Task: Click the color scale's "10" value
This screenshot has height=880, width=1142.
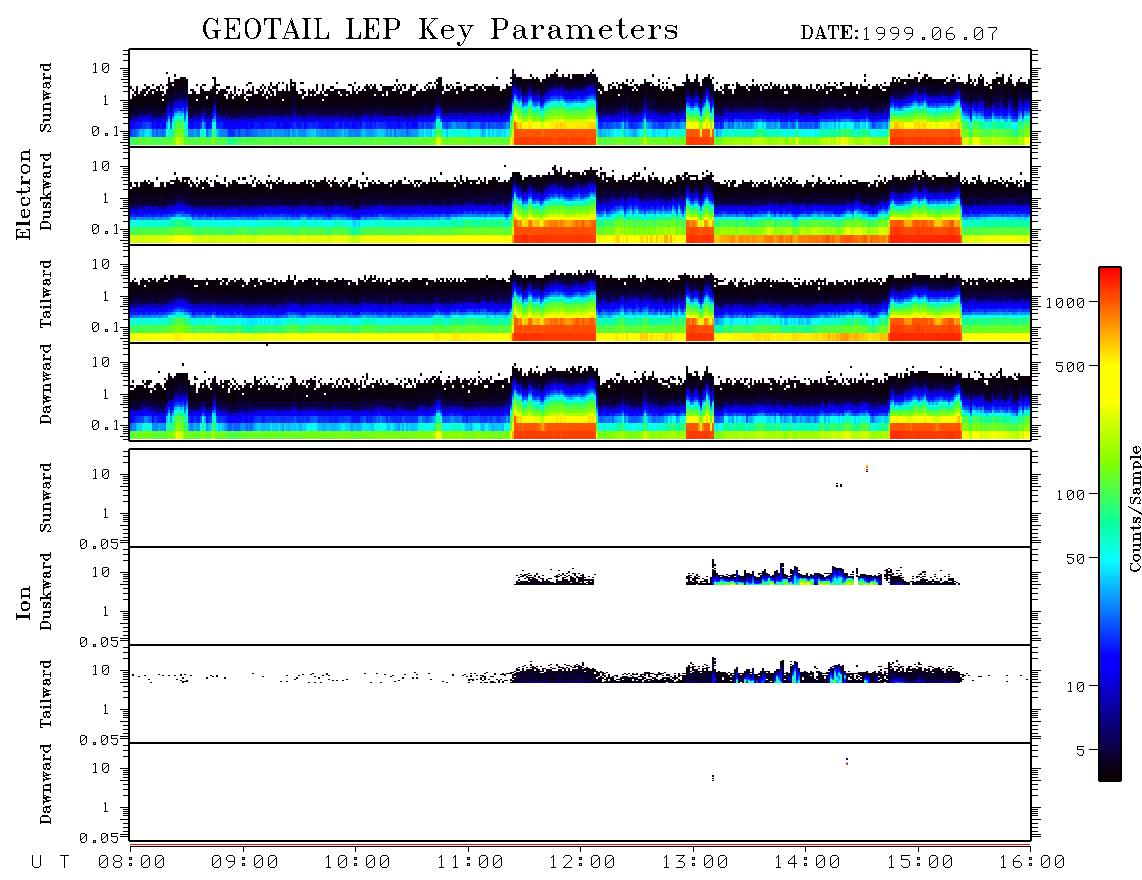Action: point(1075,686)
